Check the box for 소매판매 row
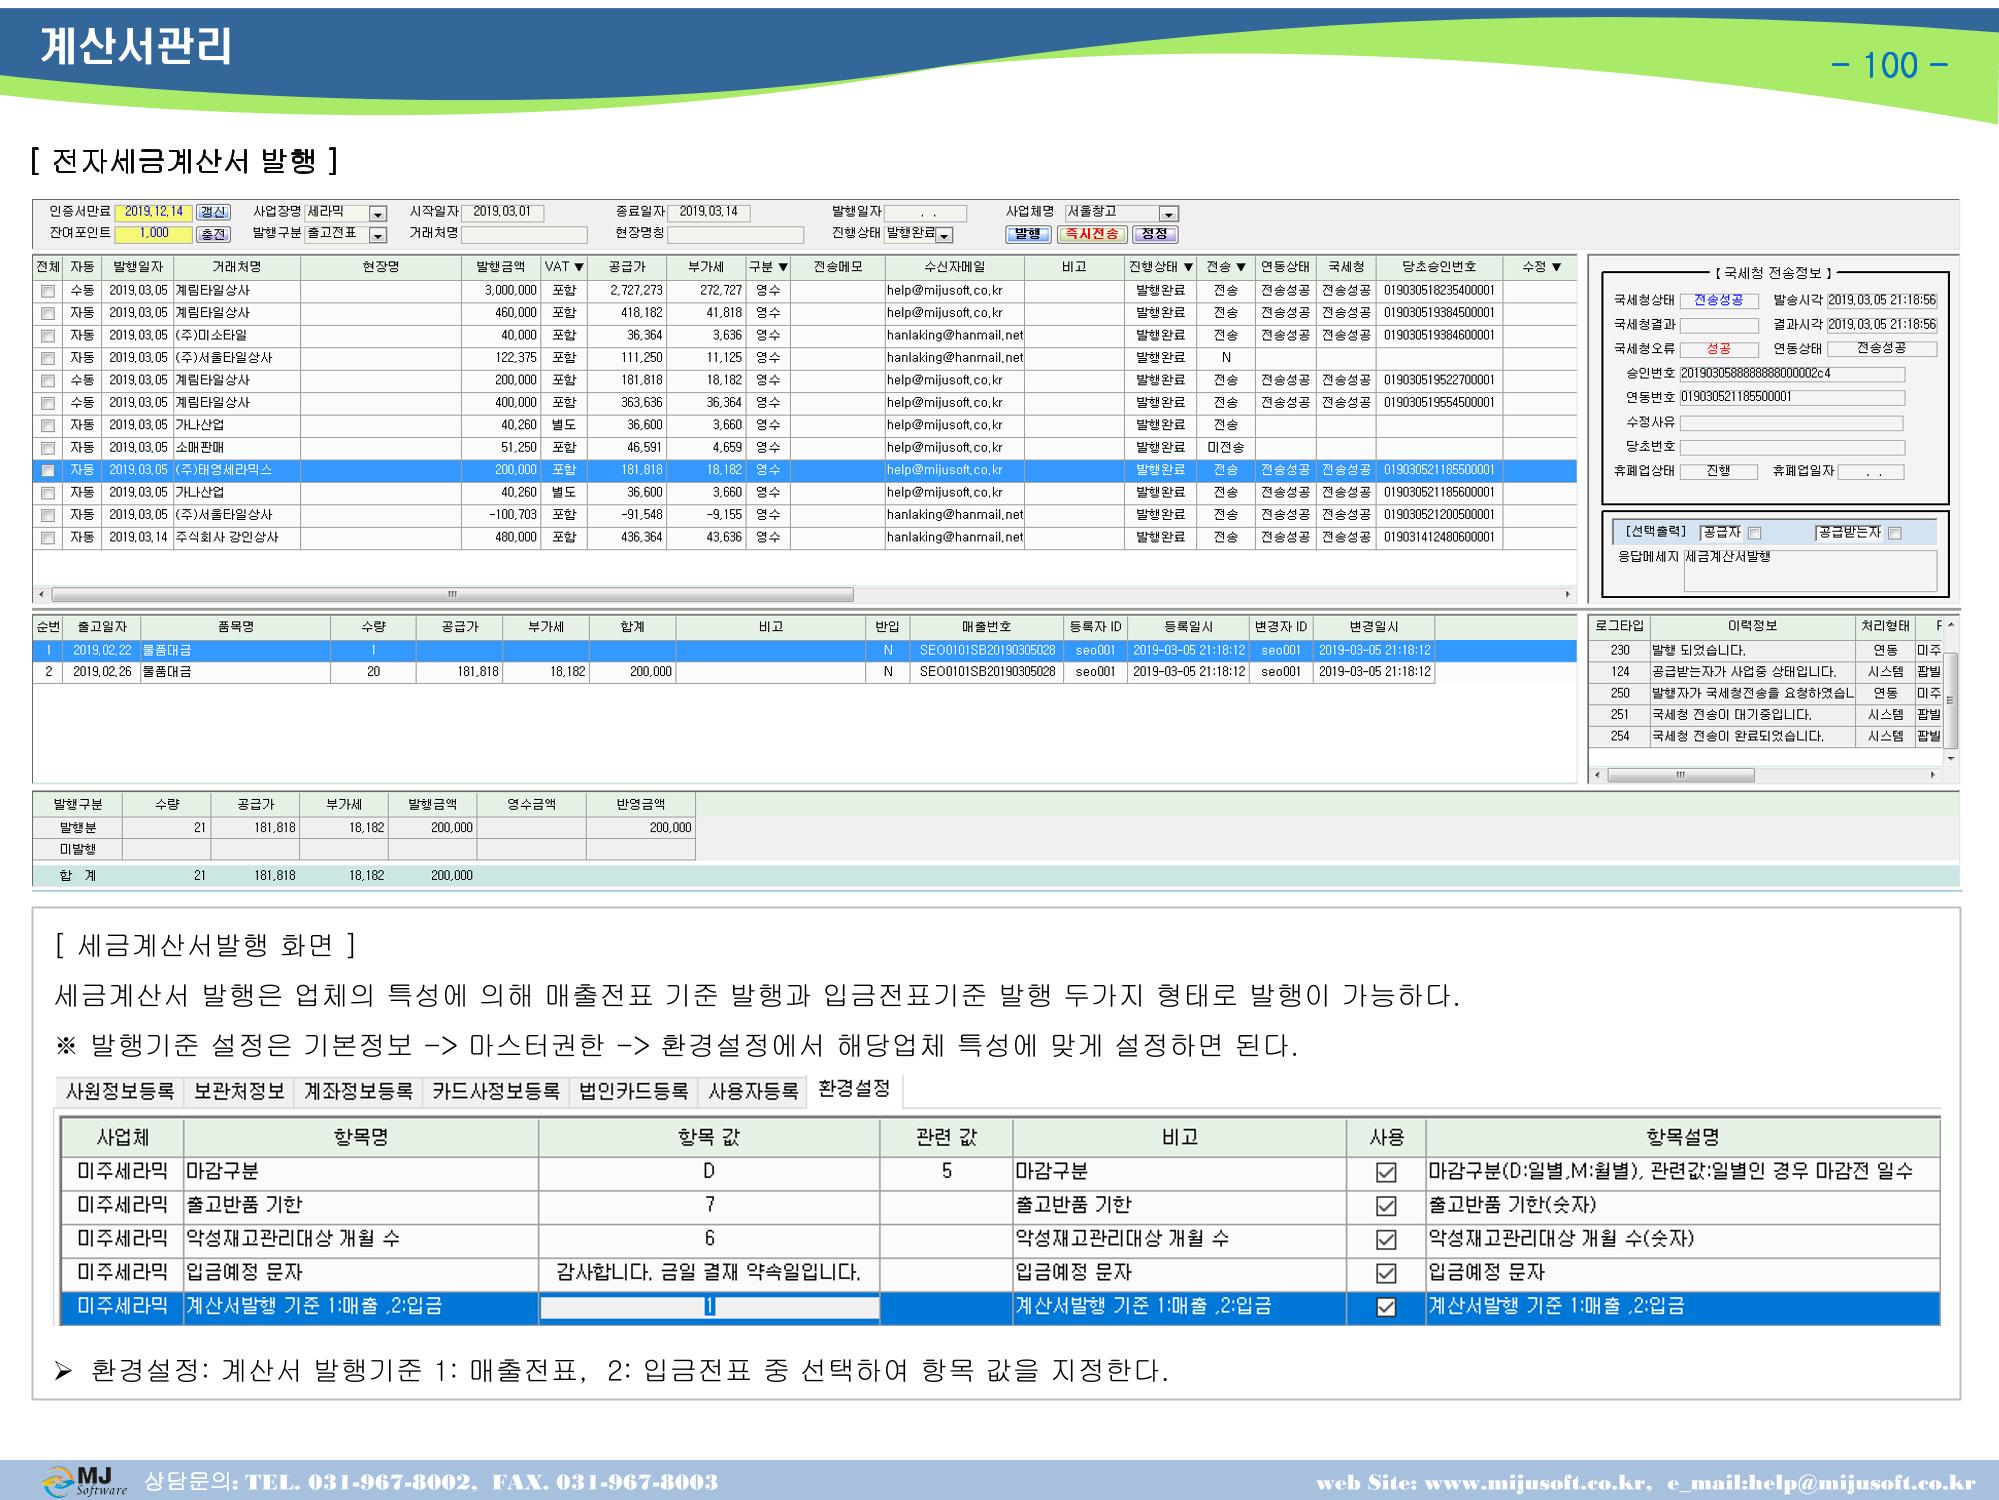This screenshot has height=1500, width=1999. (47, 448)
